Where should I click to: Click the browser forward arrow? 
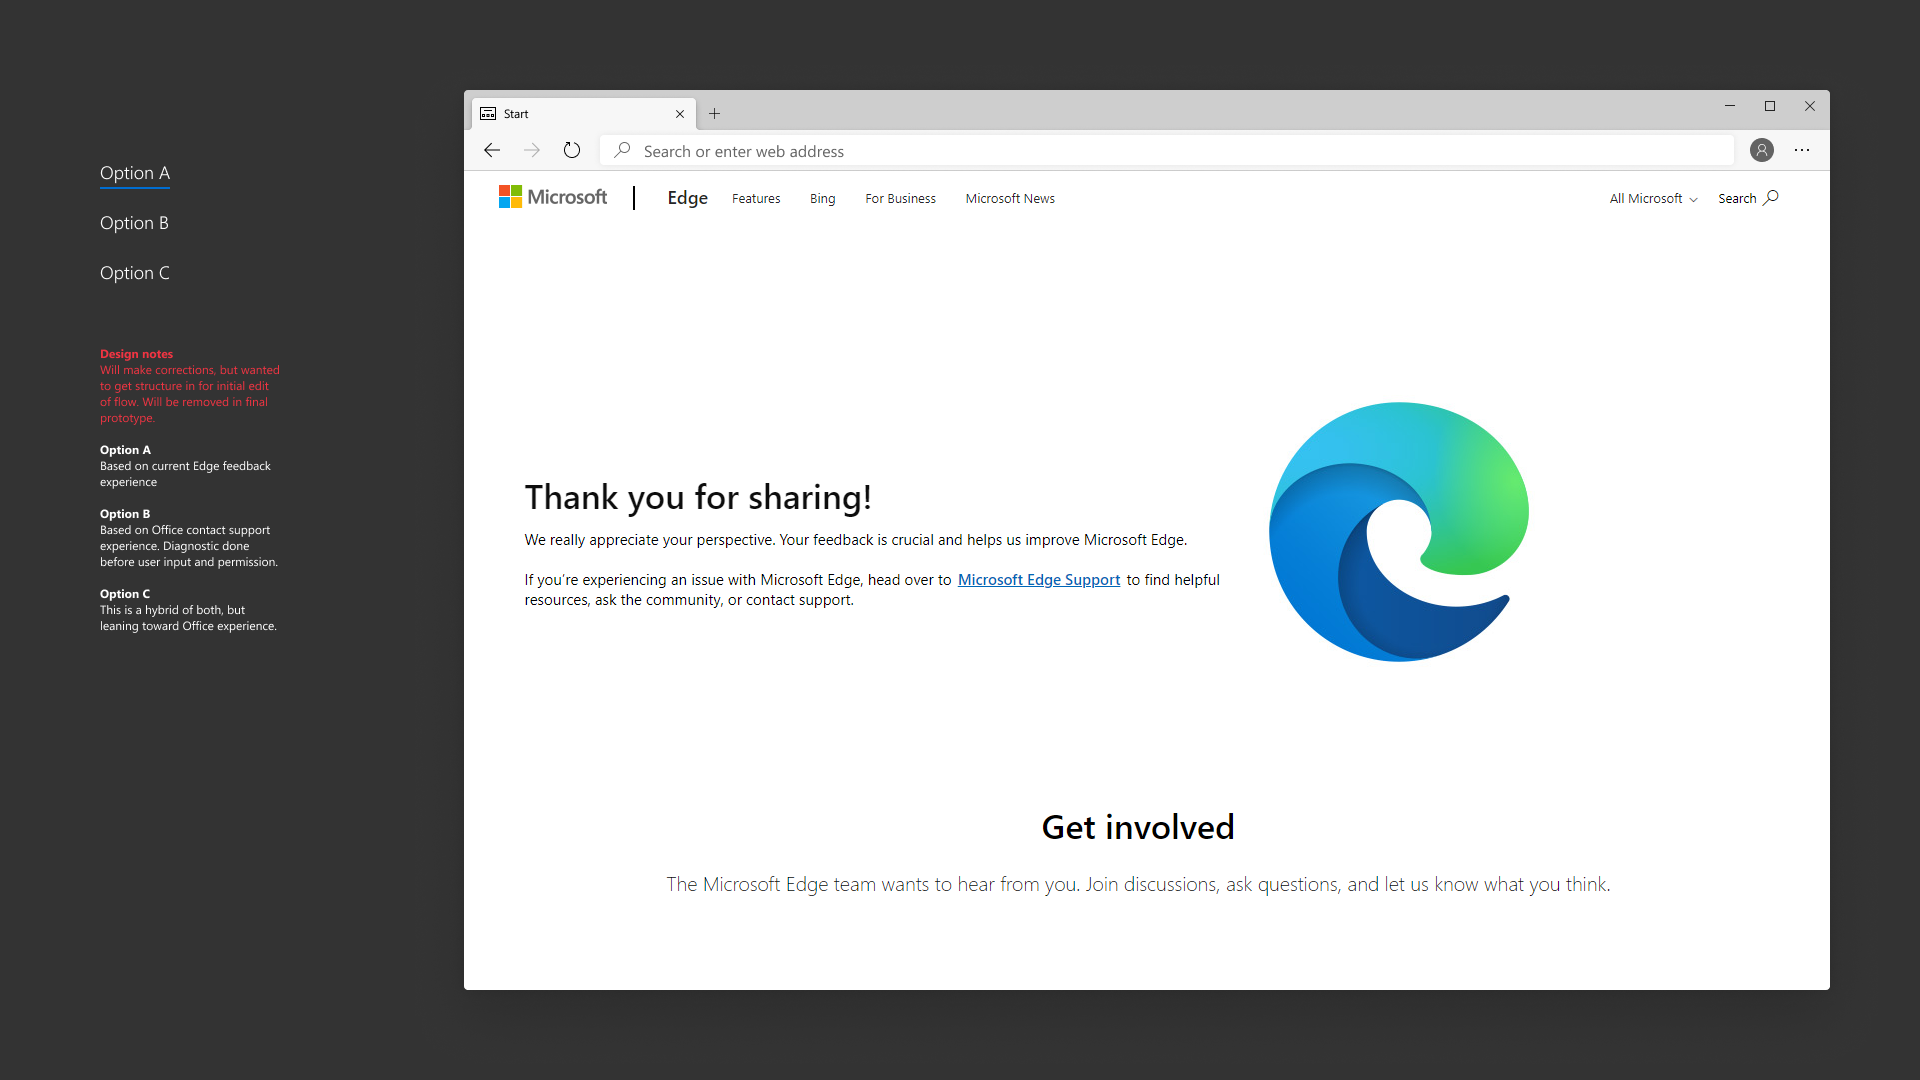[x=532, y=150]
